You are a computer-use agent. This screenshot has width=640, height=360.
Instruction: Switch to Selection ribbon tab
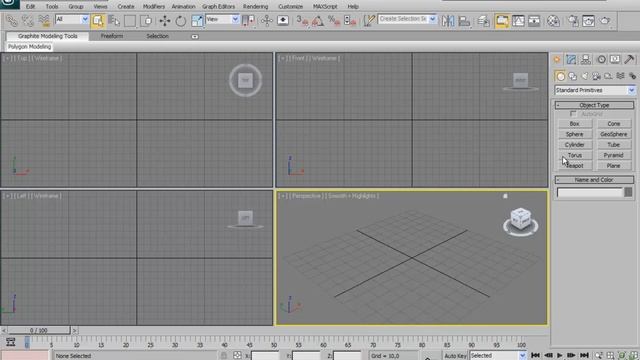tap(158, 36)
